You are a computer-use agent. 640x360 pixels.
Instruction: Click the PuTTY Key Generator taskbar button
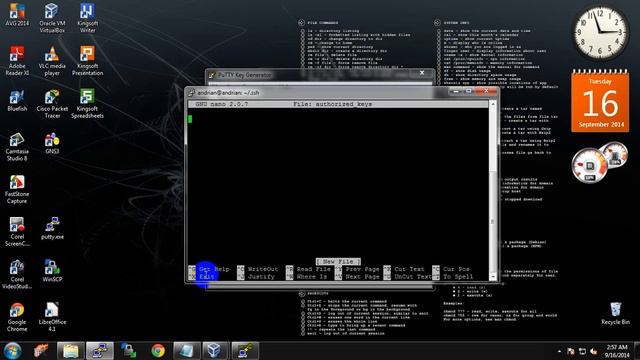coord(245,351)
